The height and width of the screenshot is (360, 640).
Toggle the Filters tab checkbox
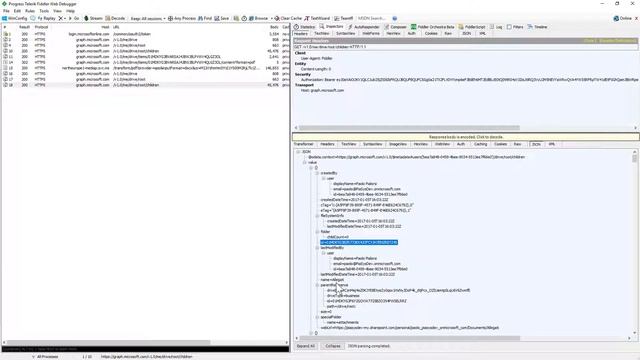[509, 27]
